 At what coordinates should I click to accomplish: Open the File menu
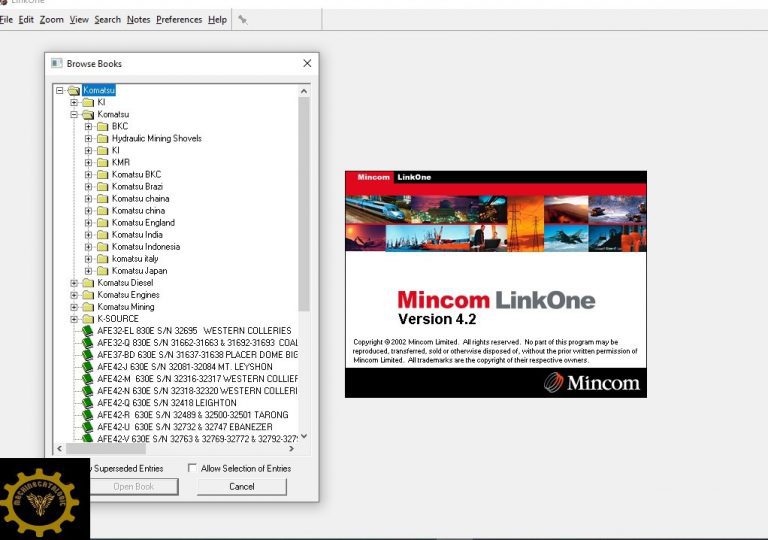pos(6,20)
